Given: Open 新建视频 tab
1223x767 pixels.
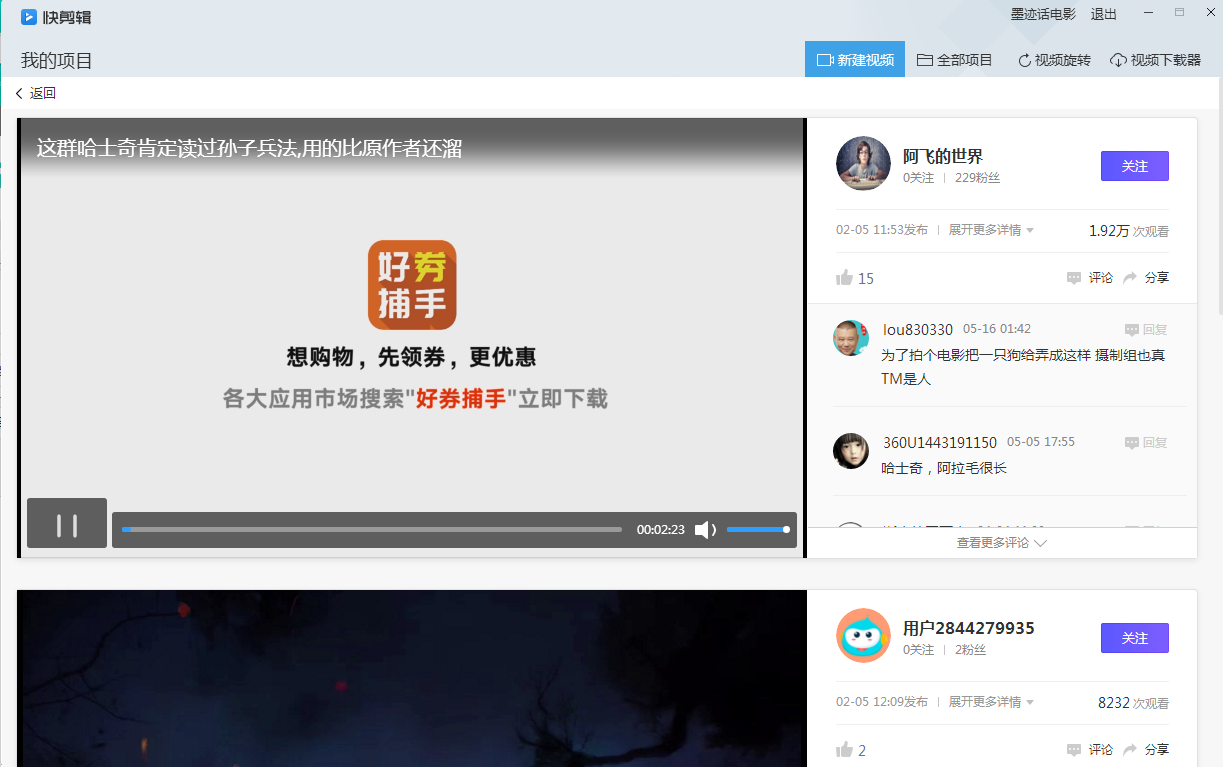Looking at the screenshot, I should click(x=855, y=60).
